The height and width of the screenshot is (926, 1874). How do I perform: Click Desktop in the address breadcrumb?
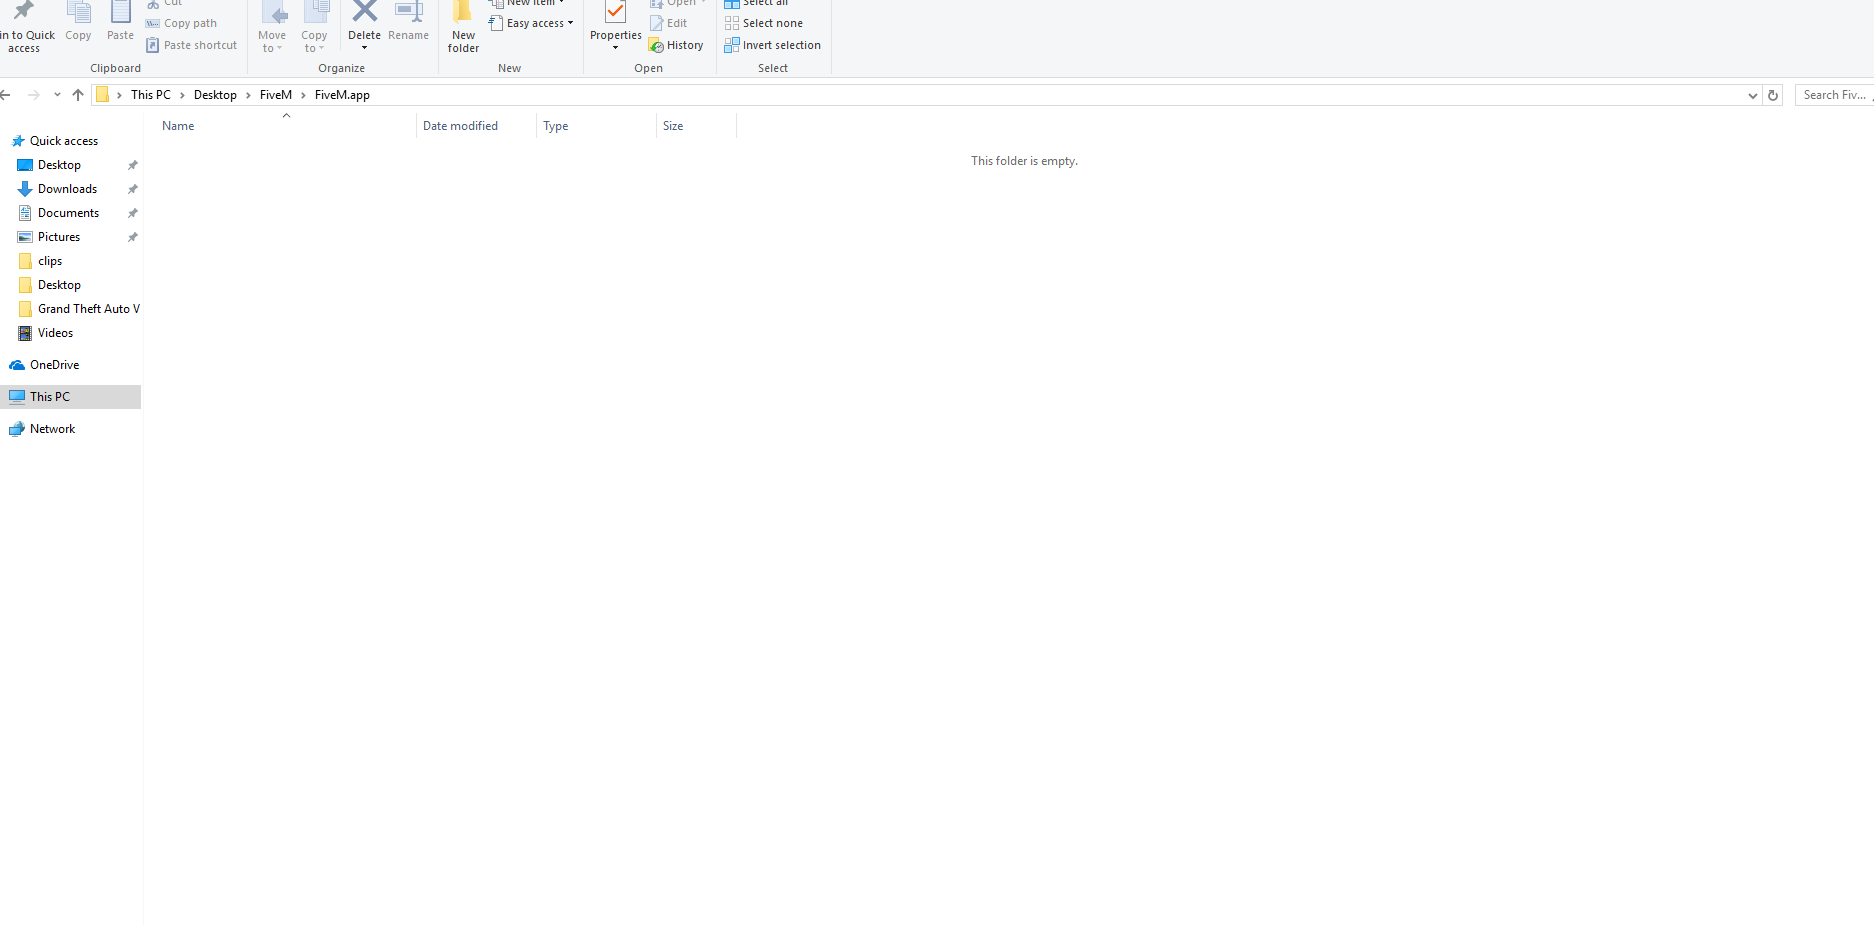point(215,95)
